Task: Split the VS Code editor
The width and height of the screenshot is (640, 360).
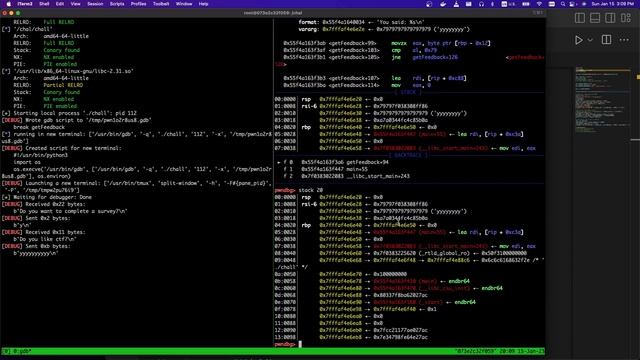Action: pos(607,40)
